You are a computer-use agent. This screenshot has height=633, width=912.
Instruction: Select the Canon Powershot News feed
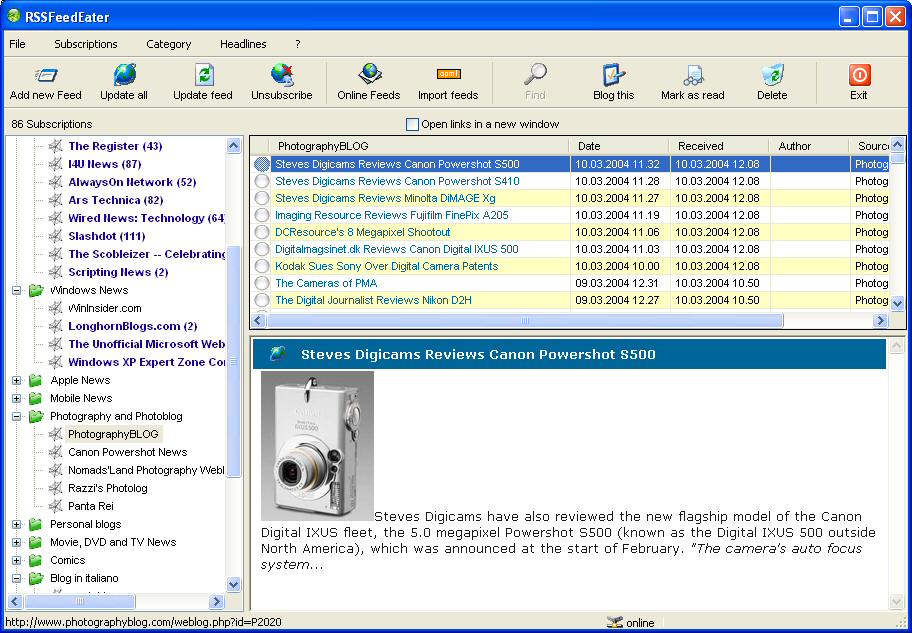click(127, 452)
